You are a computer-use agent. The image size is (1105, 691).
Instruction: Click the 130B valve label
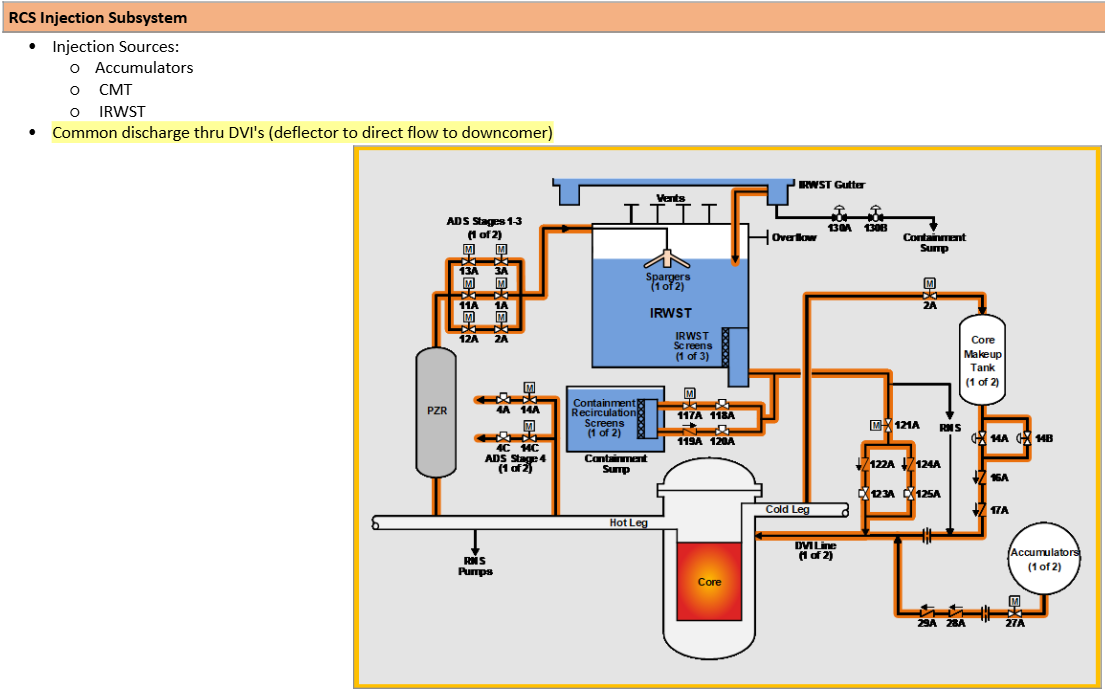(x=875, y=228)
